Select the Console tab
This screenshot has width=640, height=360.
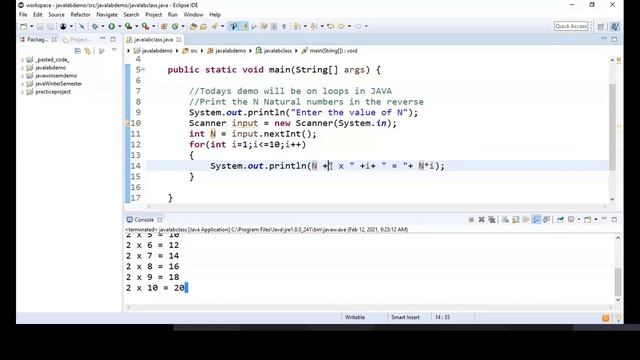[x=144, y=220]
